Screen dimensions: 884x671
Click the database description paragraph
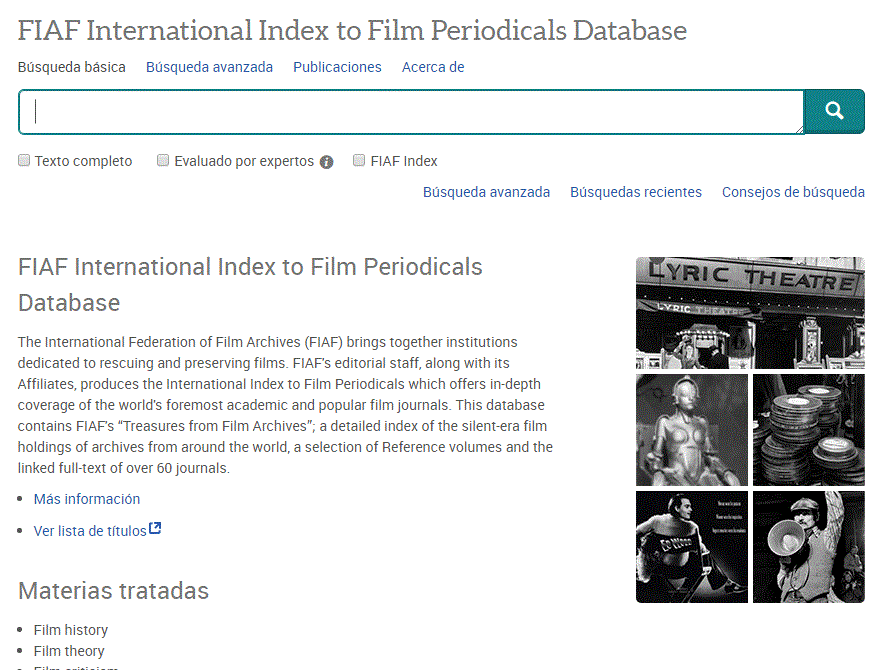coord(285,405)
